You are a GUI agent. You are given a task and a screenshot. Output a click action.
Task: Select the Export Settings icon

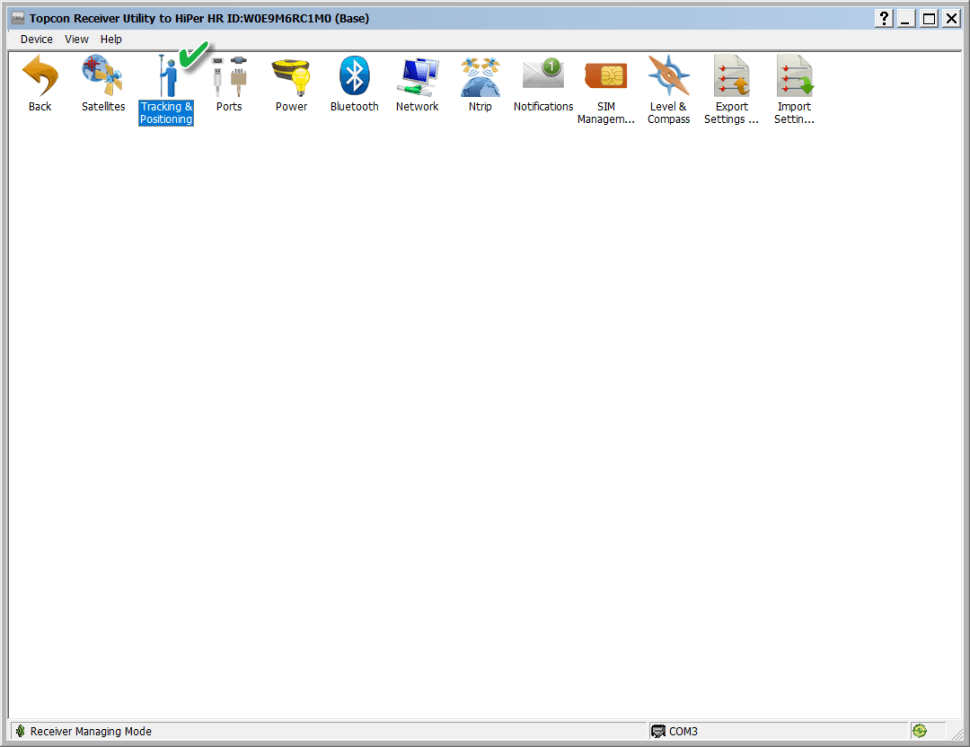(732, 75)
